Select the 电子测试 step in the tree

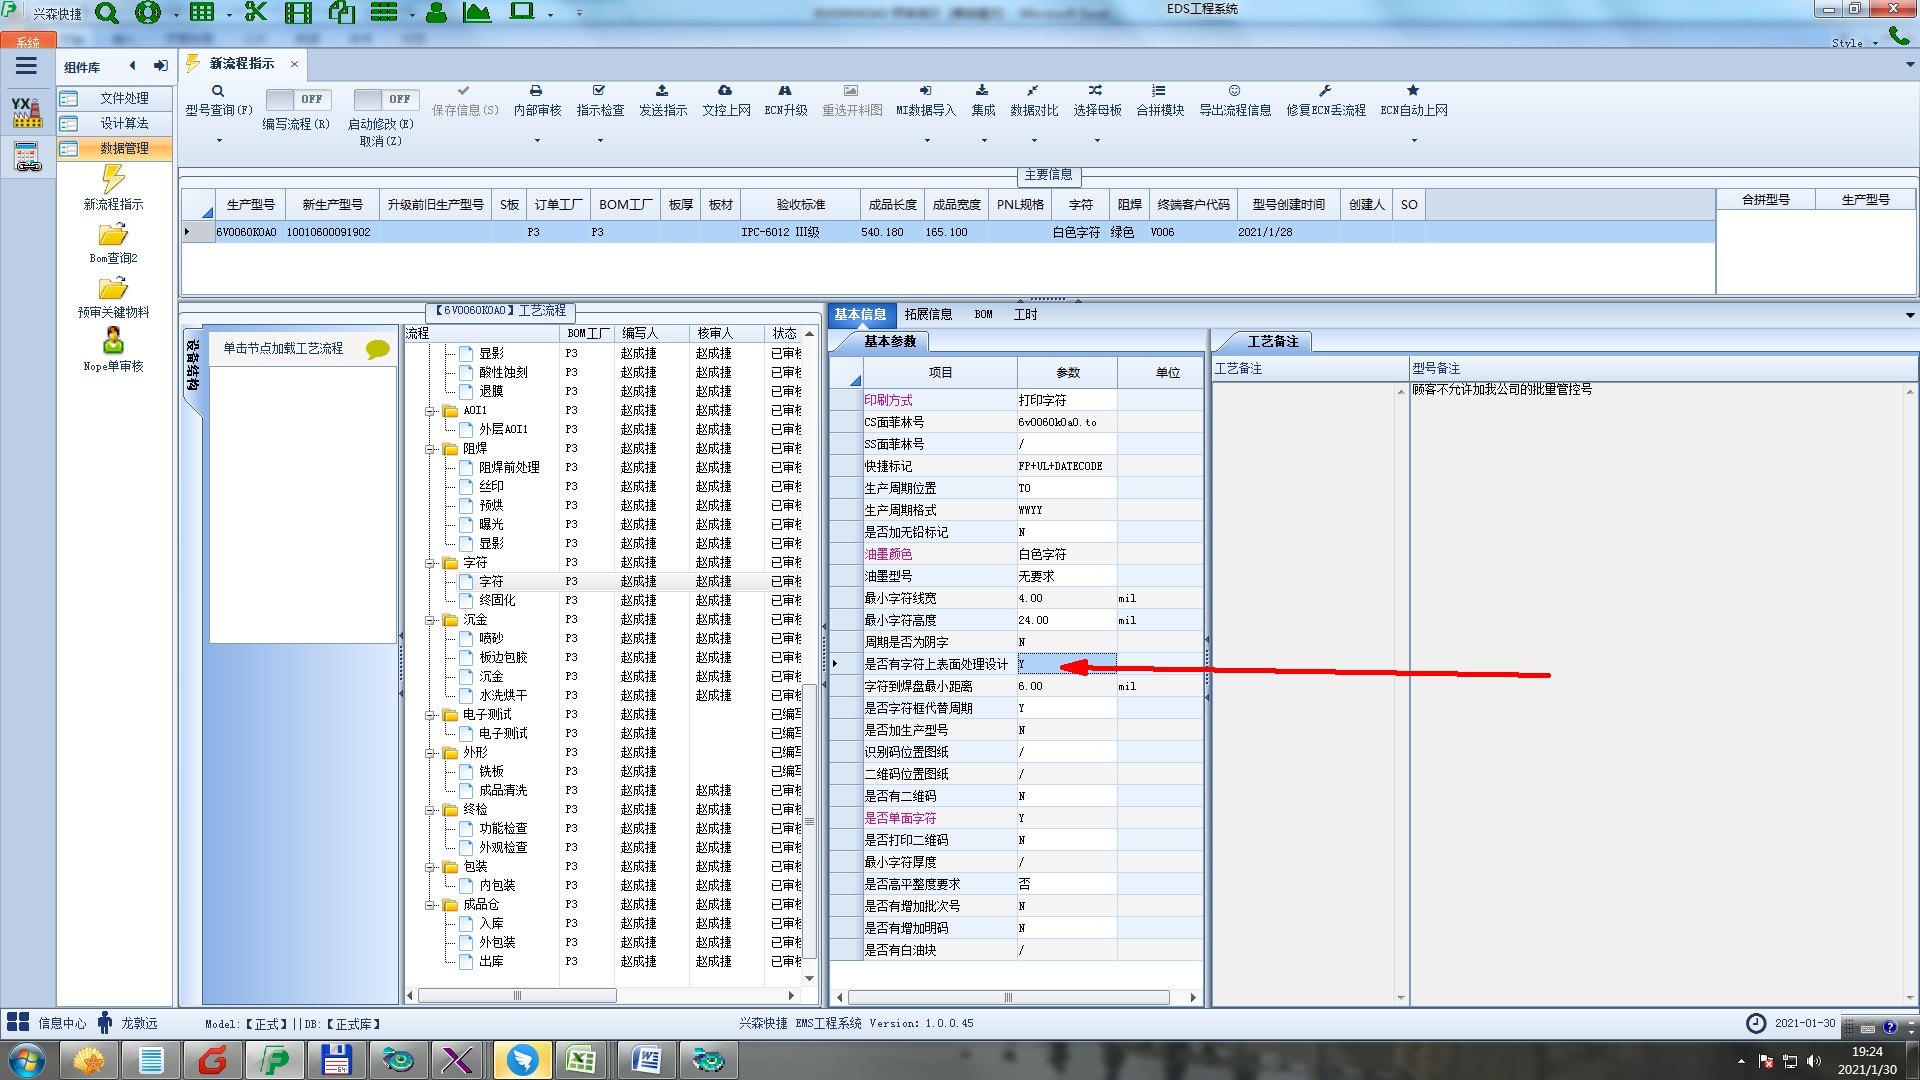[503, 733]
